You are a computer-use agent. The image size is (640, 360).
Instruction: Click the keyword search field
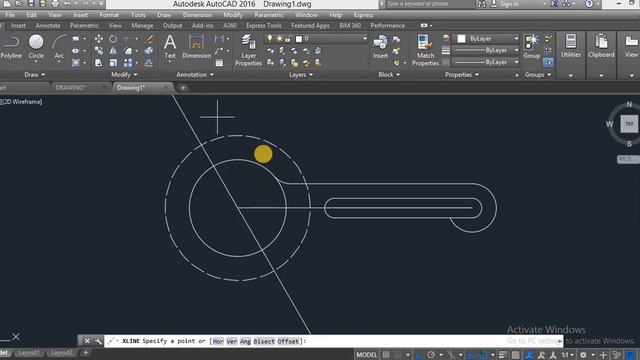[430, 4]
